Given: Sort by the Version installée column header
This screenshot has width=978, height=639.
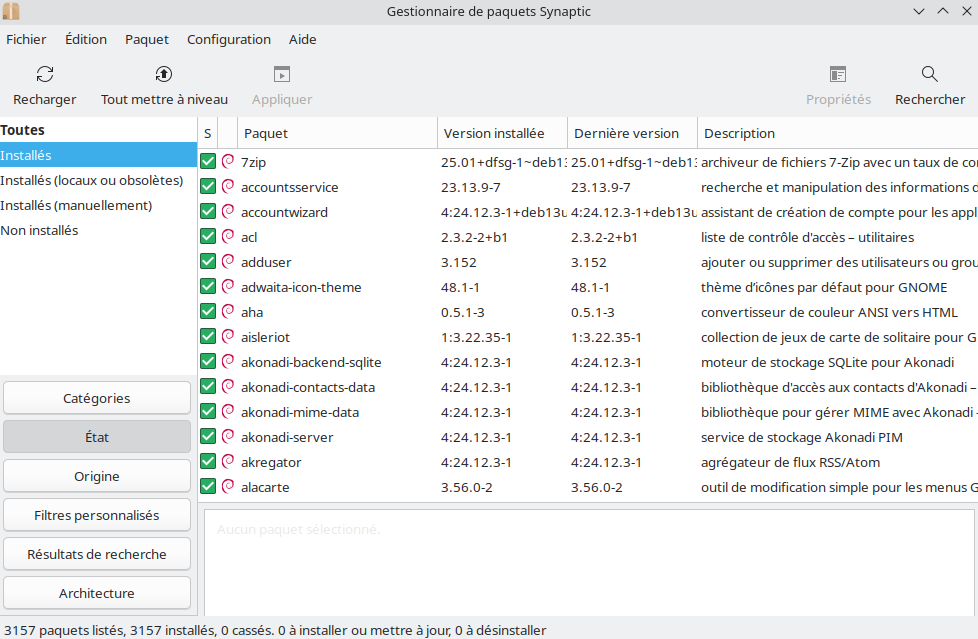Looking at the screenshot, I should (x=501, y=133).
